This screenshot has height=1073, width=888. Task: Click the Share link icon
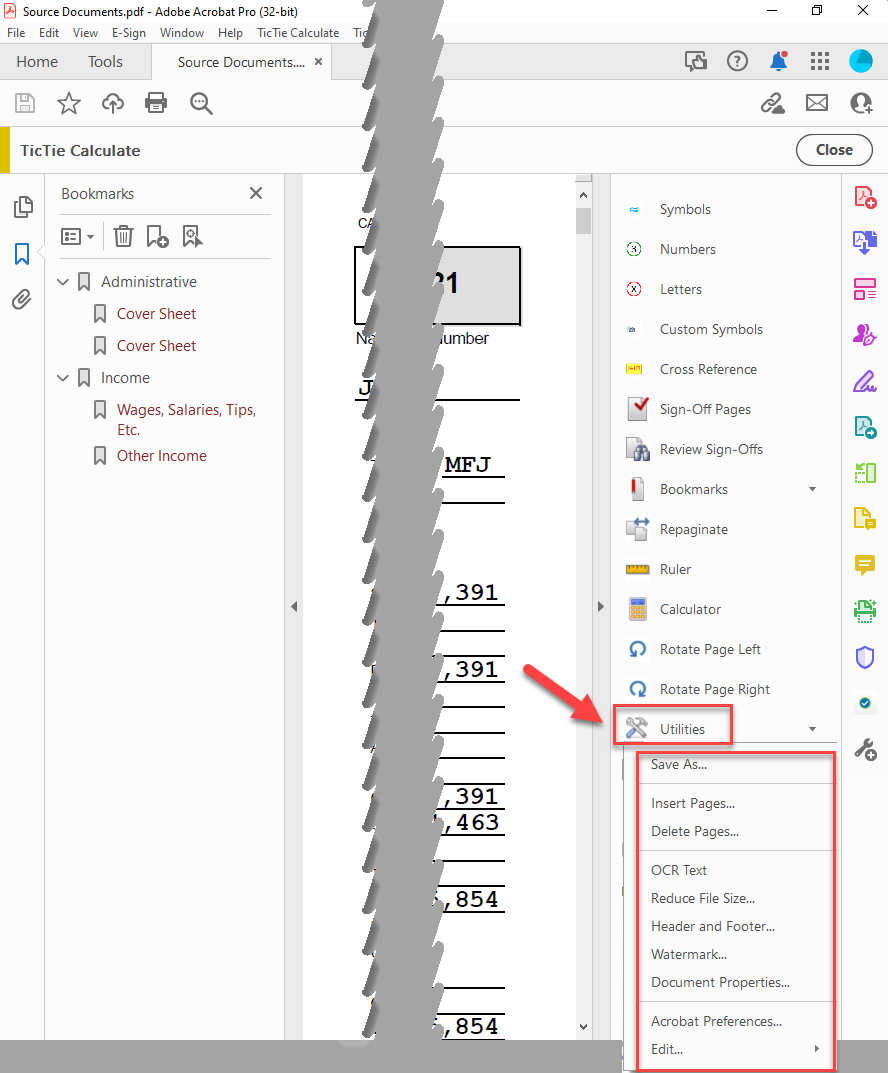click(772, 103)
